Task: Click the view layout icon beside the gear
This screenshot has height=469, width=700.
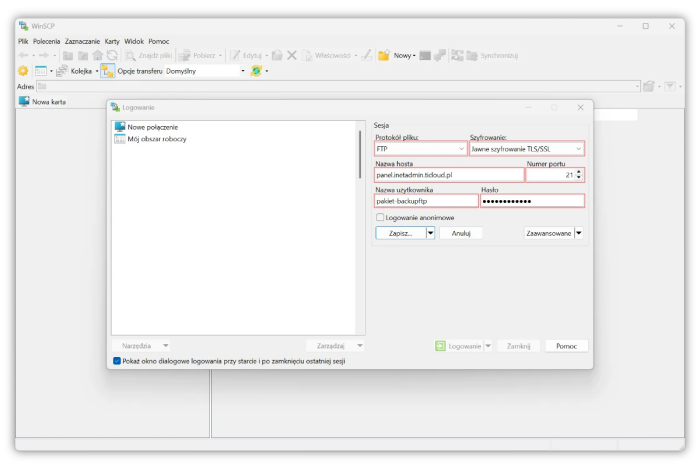Action: pyautogui.click(x=41, y=71)
